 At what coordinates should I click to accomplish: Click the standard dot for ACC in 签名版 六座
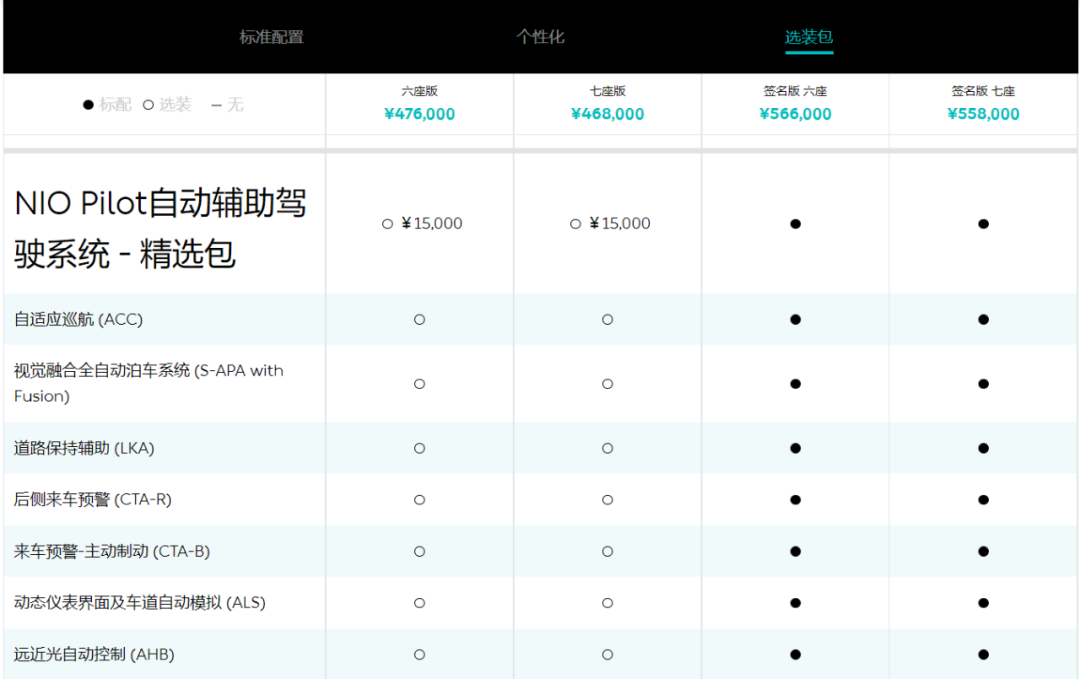796,320
